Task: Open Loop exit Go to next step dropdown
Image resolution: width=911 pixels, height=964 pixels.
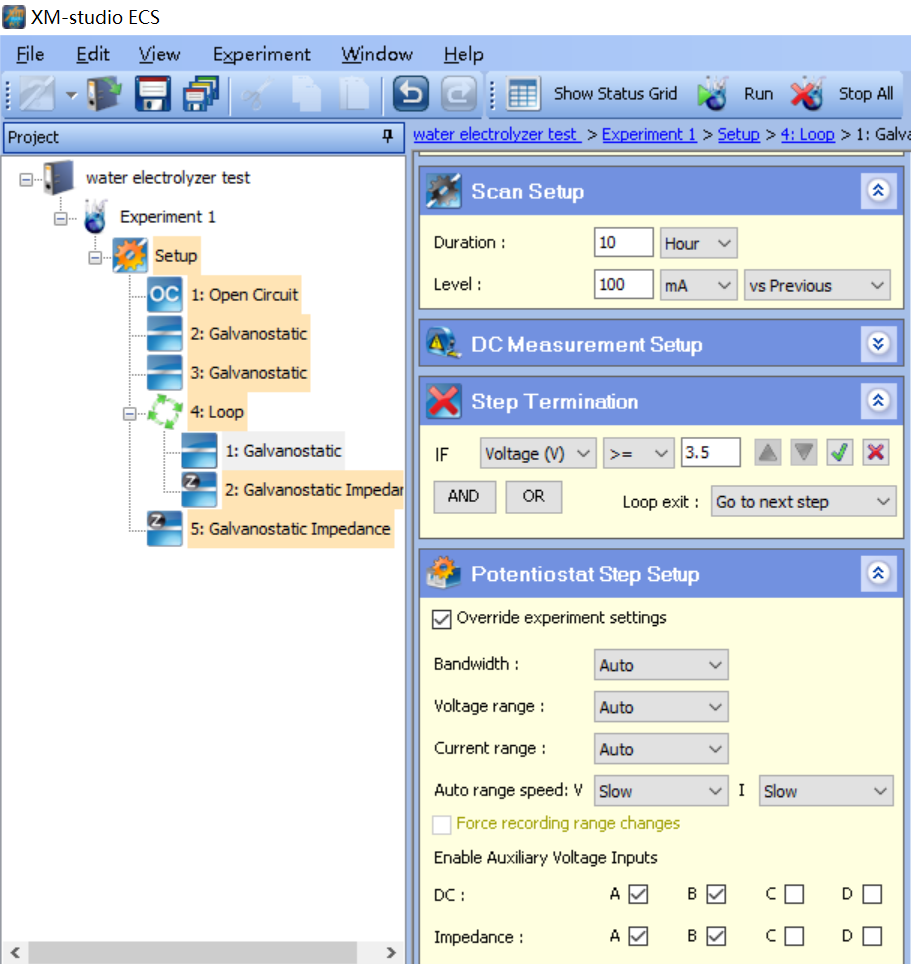Action: tap(803, 502)
